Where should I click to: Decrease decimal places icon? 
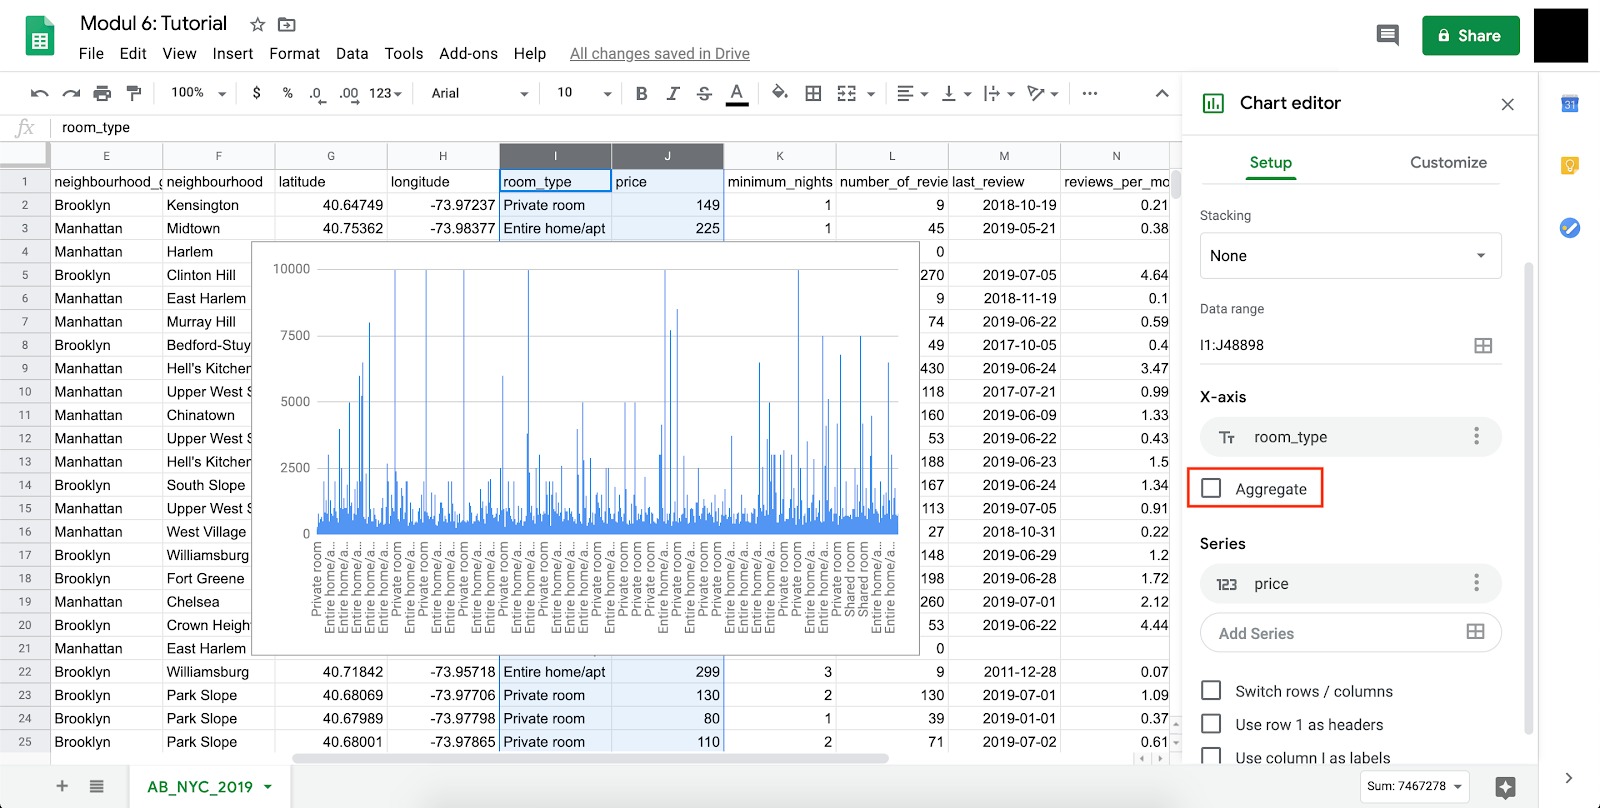tap(316, 94)
